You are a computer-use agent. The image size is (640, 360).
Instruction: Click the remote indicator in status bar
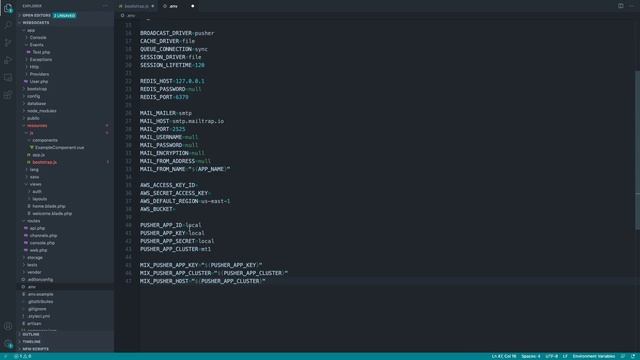tap(5, 356)
